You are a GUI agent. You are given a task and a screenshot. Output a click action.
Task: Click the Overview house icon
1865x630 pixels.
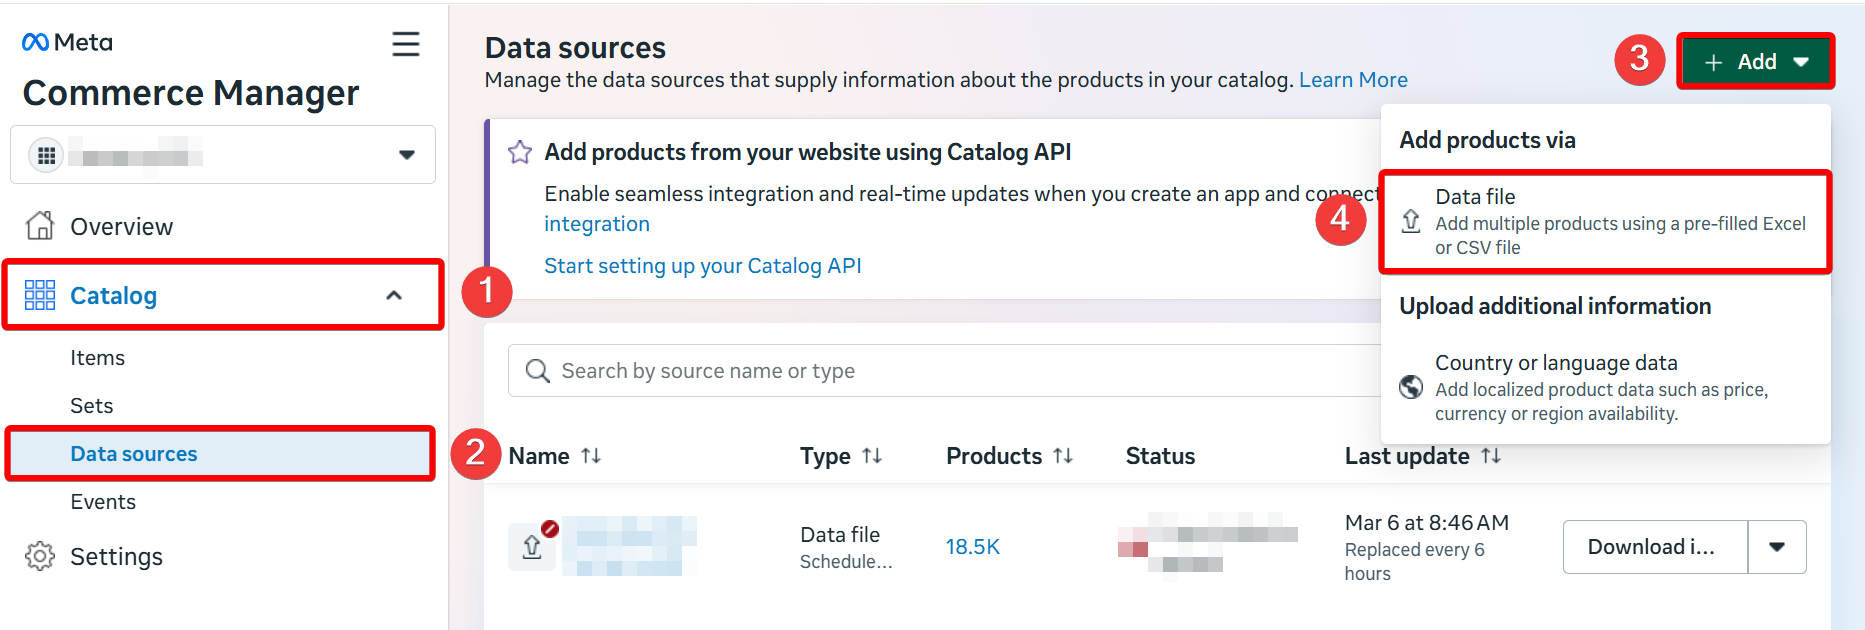tap(40, 226)
